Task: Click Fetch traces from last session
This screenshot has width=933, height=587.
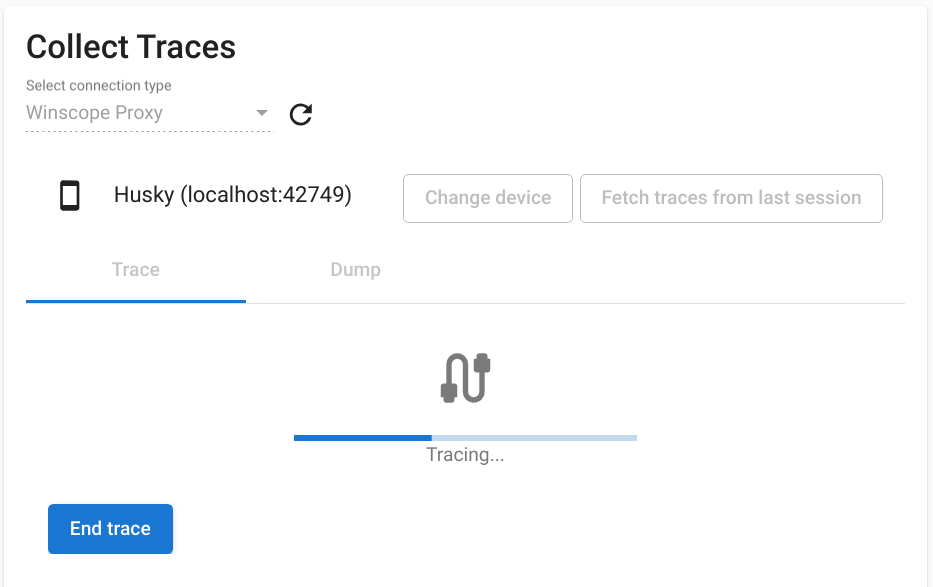Action: click(x=731, y=198)
